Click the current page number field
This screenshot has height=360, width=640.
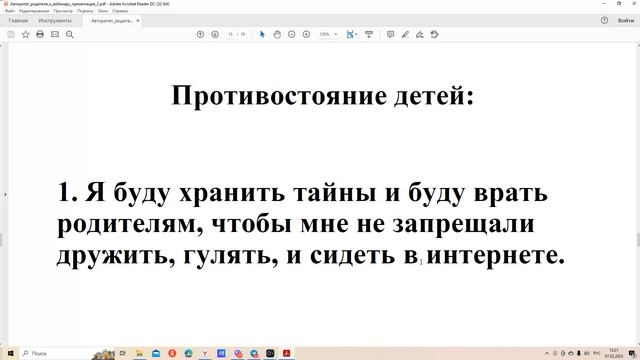tap(231, 35)
